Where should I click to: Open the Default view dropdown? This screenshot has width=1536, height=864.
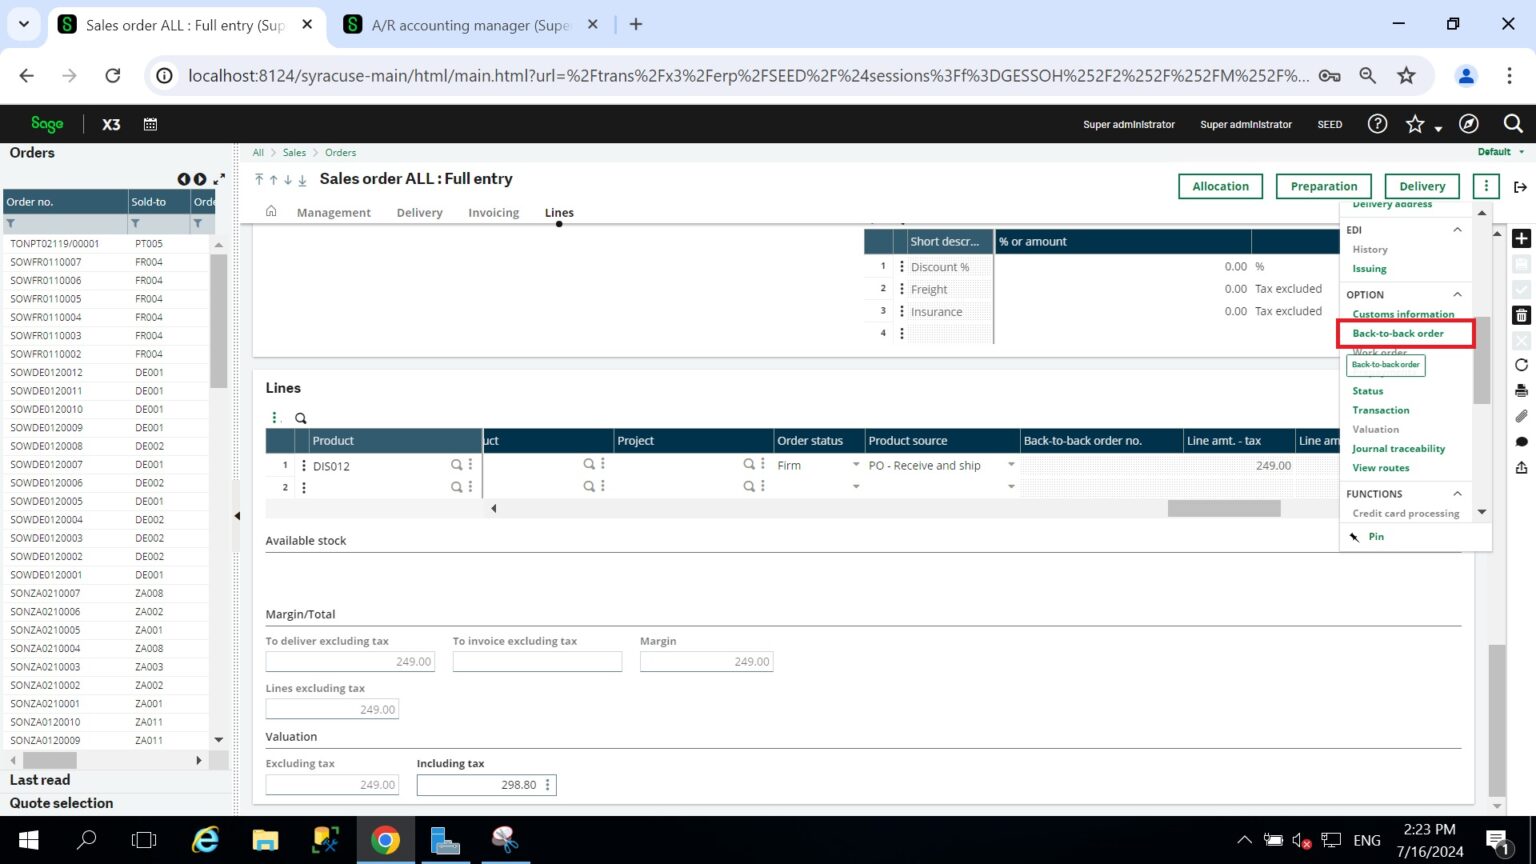tap(1501, 152)
